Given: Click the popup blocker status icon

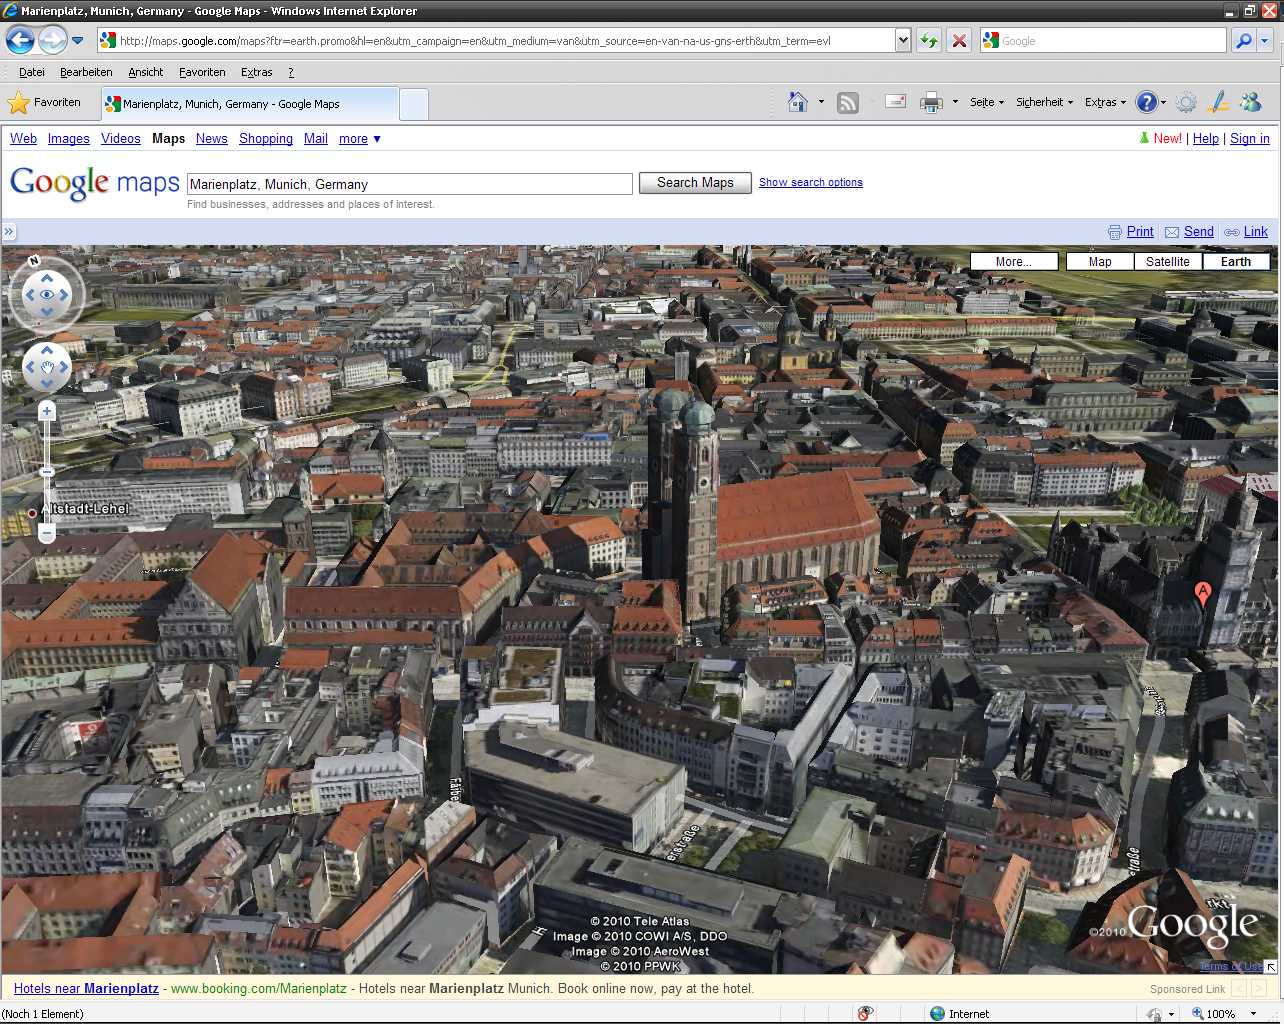Looking at the screenshot, I should pos(866,1013).
